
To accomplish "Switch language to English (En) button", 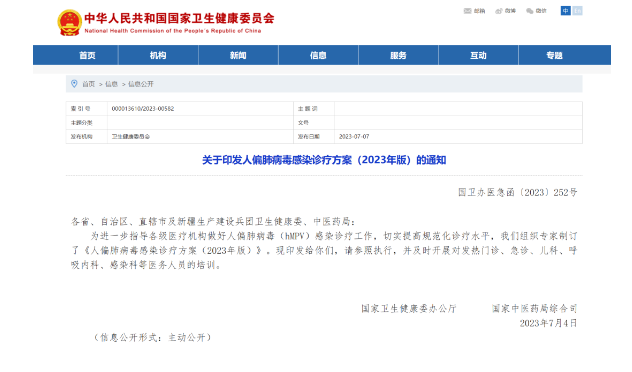I will (x=577, y=10).
